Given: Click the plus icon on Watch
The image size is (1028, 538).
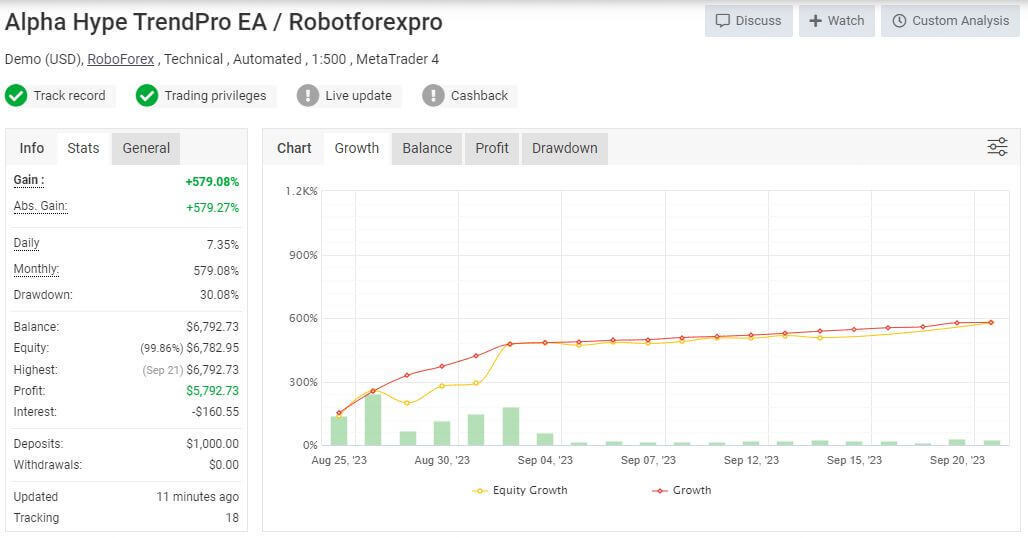Looking at the screenshot, I should (815, 21).
